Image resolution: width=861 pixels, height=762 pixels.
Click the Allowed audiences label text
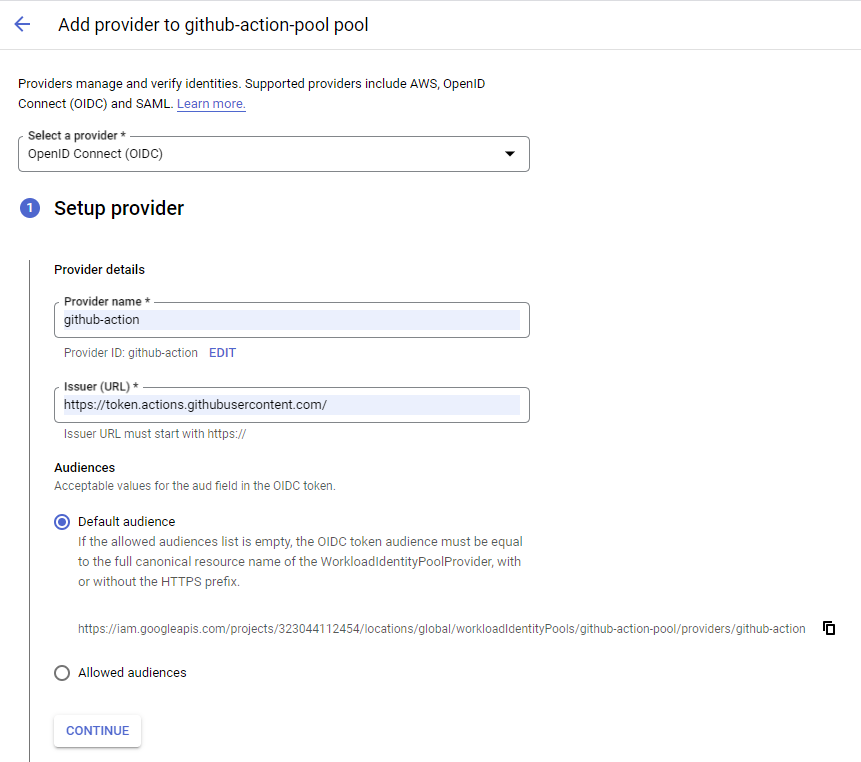pyautogui.click(x=132, y=673)
